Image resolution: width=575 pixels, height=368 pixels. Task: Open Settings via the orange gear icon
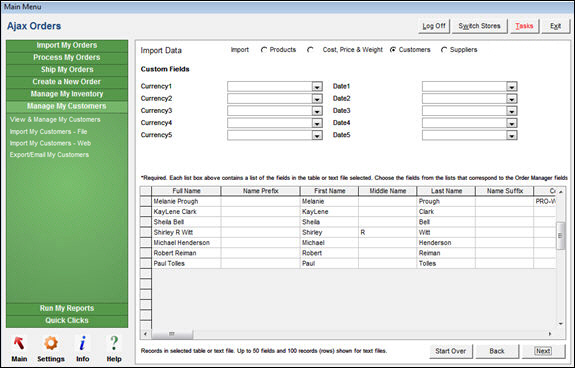coord(51,343)
